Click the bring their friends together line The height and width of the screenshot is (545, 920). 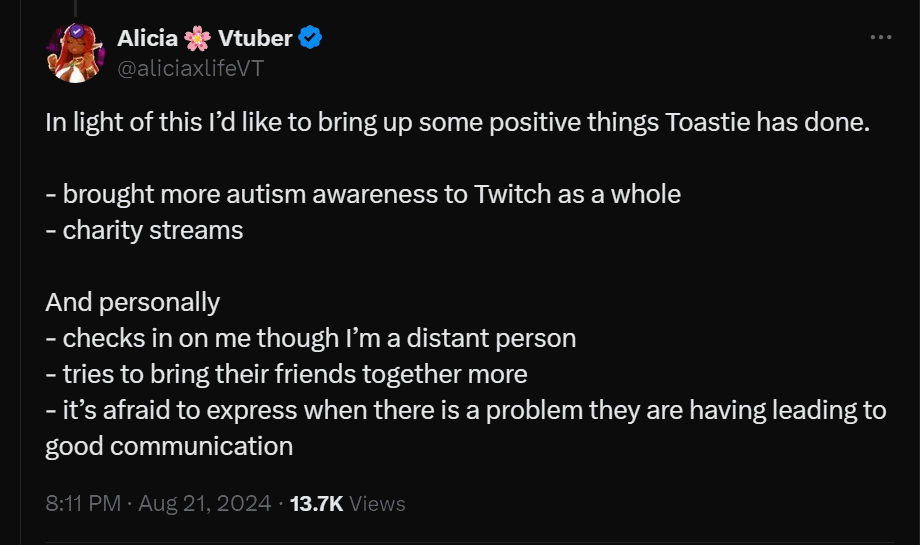(286, 374)
